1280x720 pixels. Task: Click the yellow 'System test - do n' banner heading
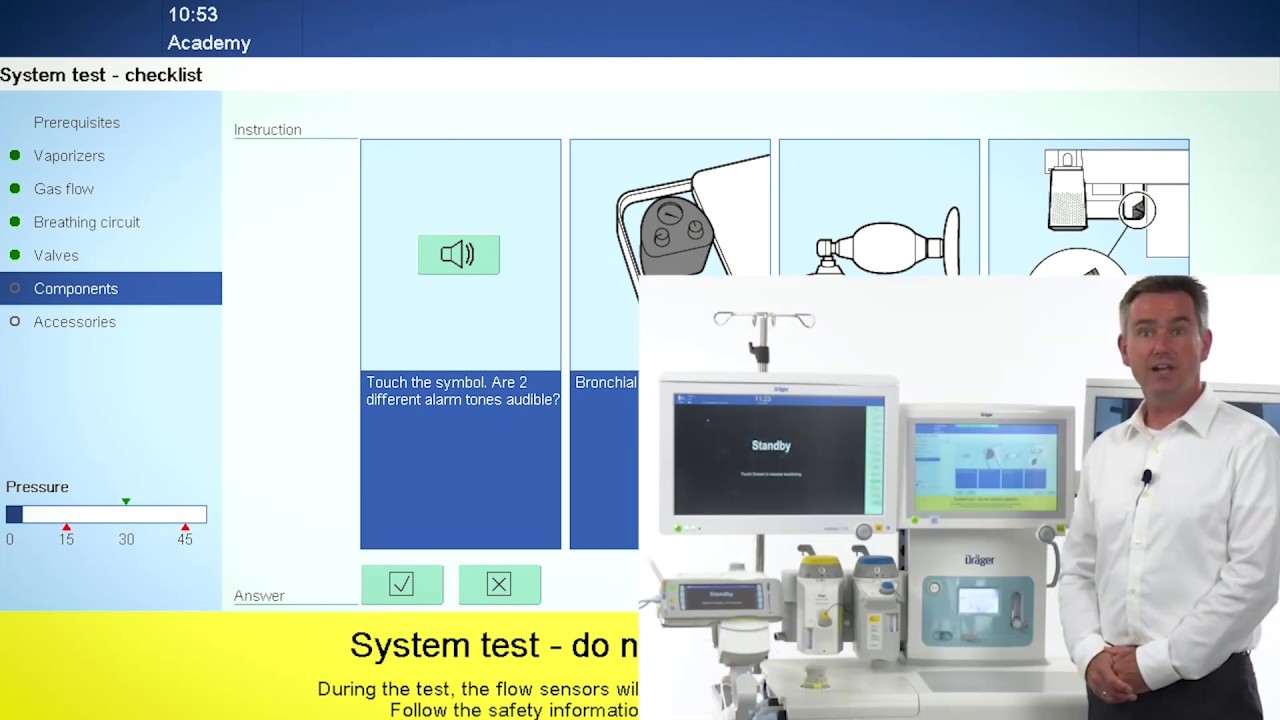click(494, 645)
